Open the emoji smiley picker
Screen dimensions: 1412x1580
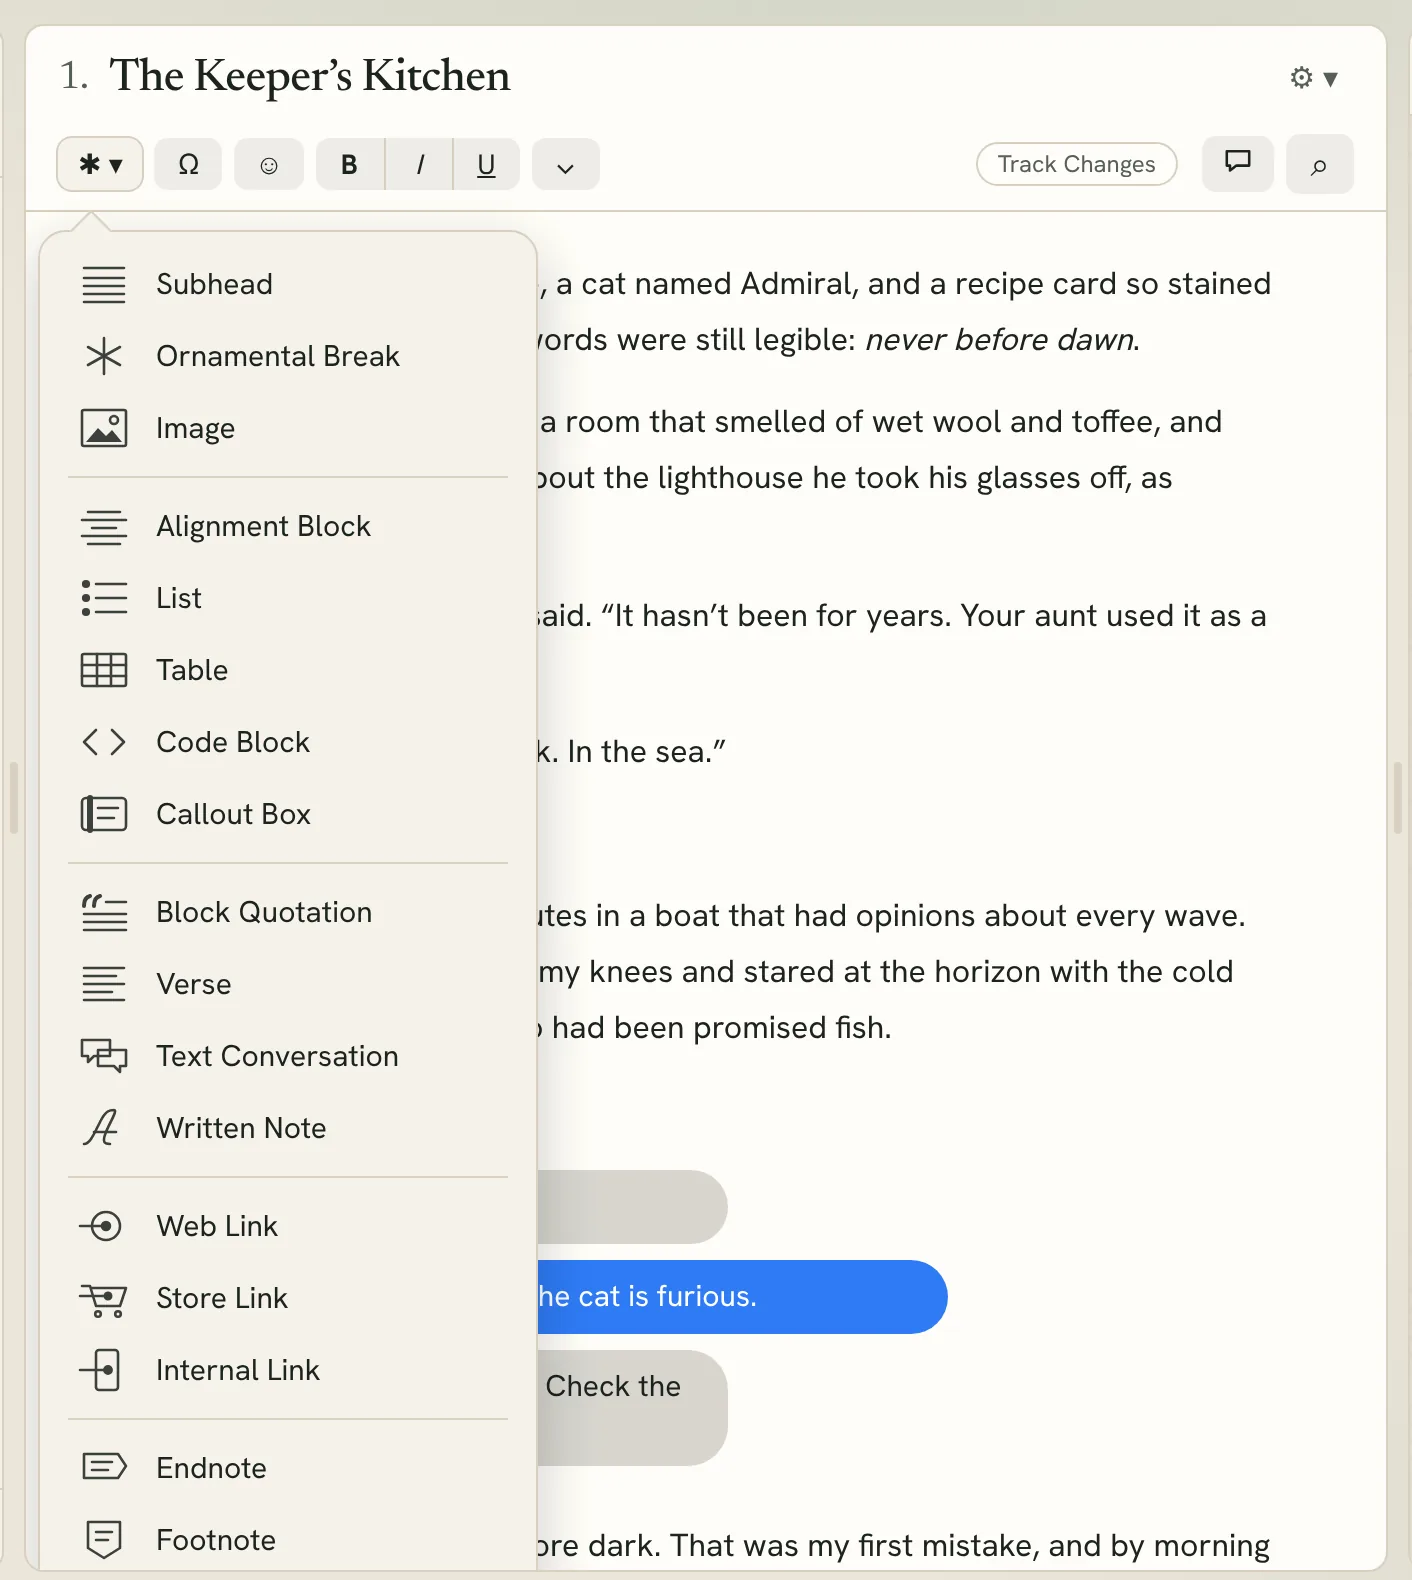(x=269, y=164)
